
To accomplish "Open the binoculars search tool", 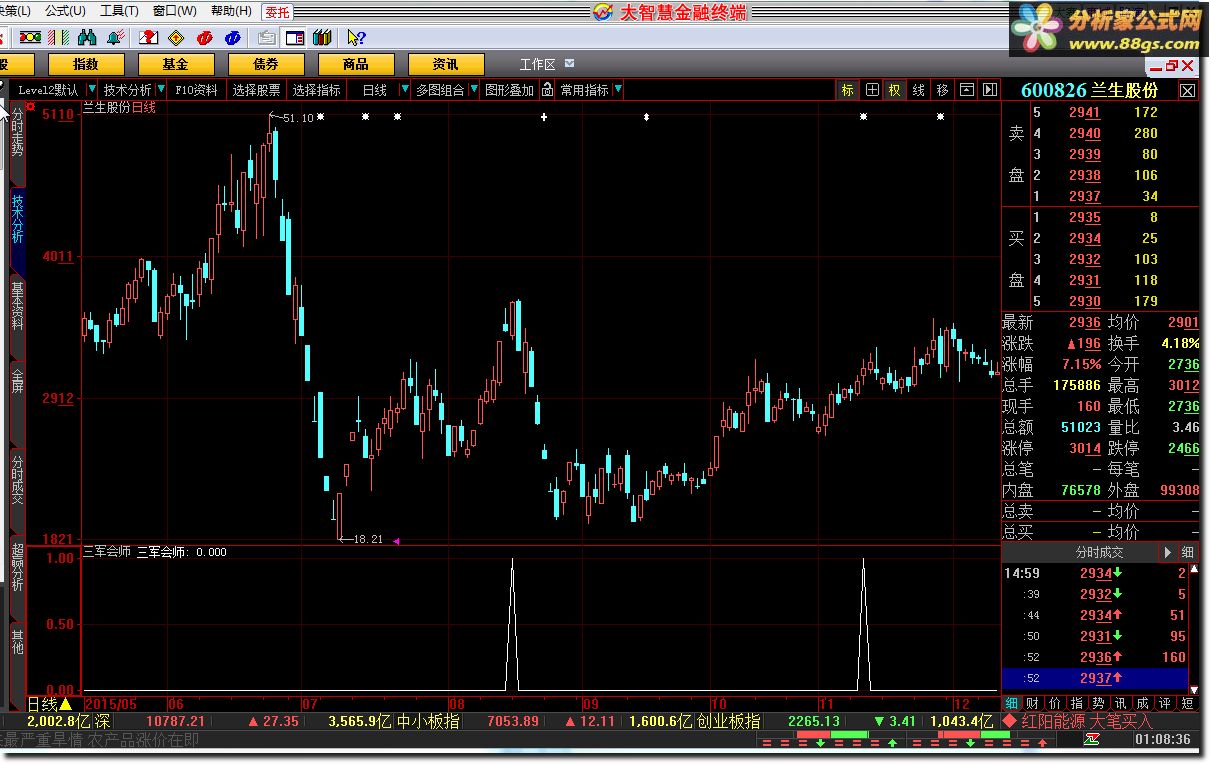I will click(x=87, y=38).
